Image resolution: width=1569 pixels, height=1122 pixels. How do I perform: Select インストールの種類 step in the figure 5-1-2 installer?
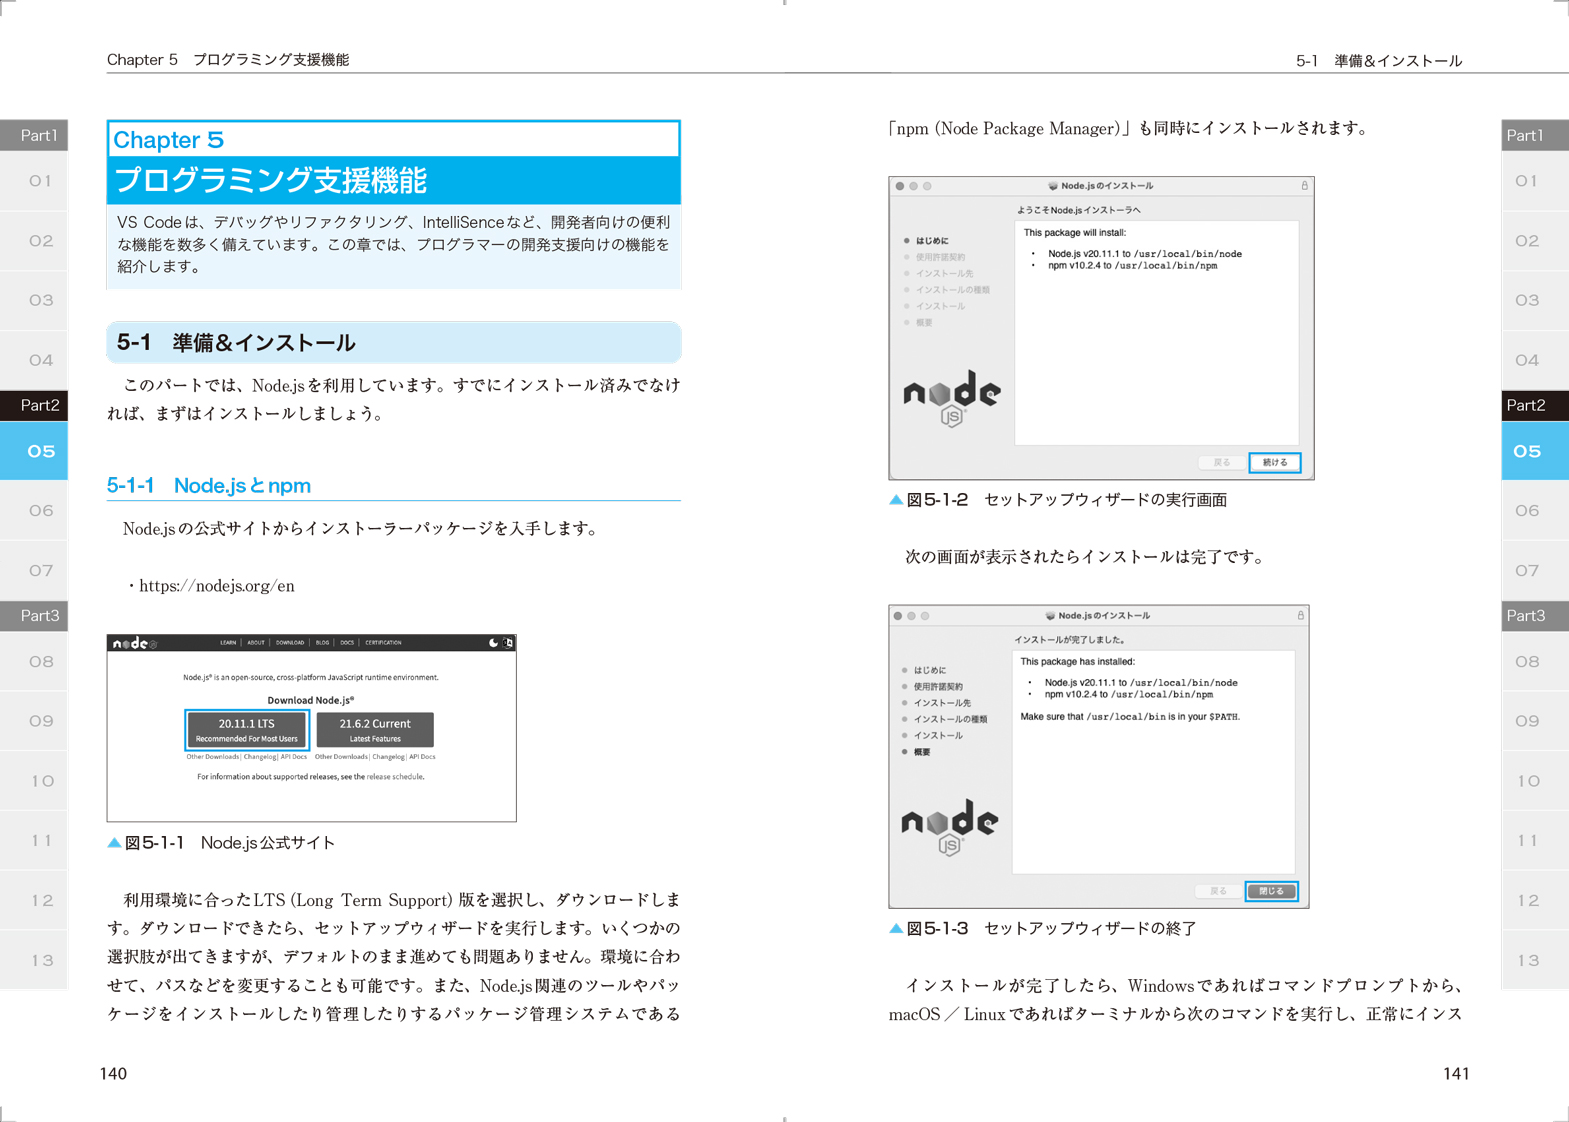point(952,290)
